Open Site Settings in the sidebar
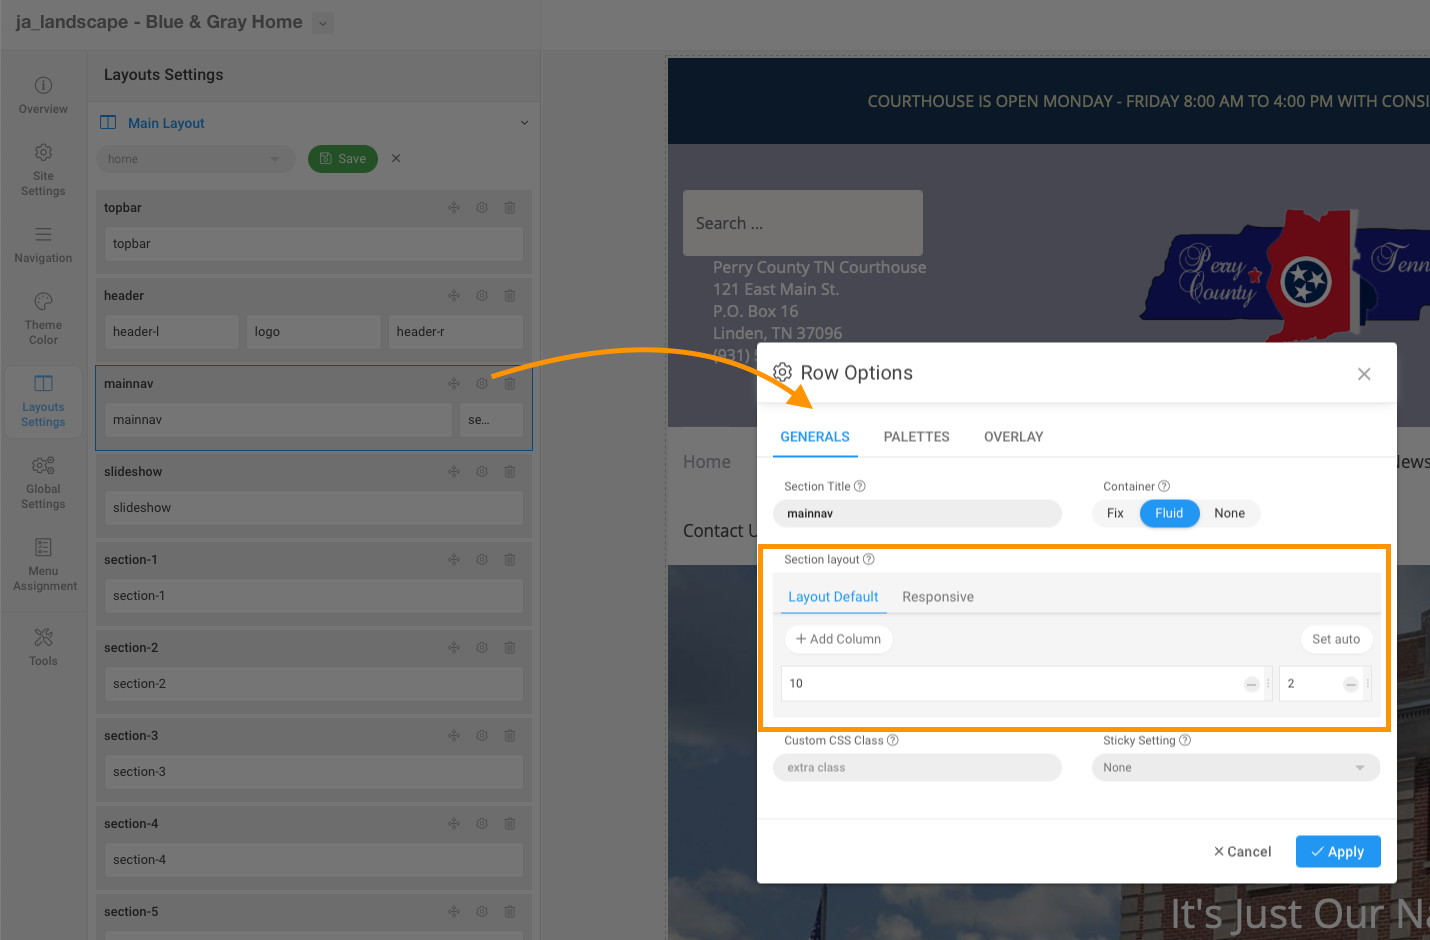 click(x=43, y=169)
